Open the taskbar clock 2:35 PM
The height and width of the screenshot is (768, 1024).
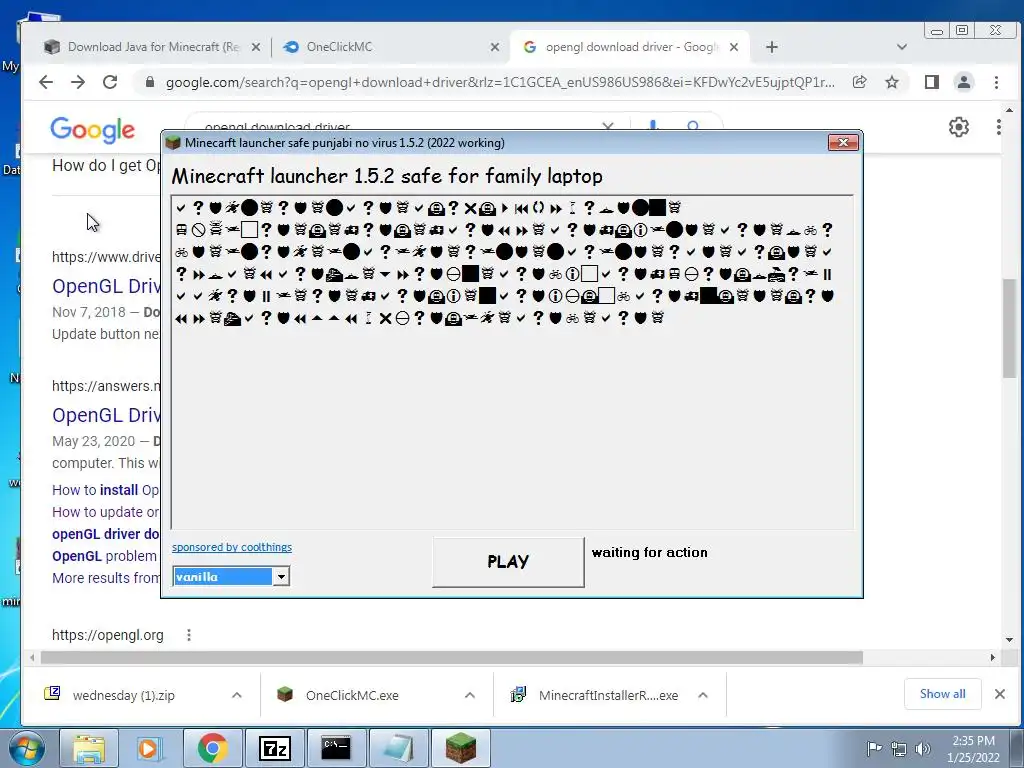coord(973,748)
